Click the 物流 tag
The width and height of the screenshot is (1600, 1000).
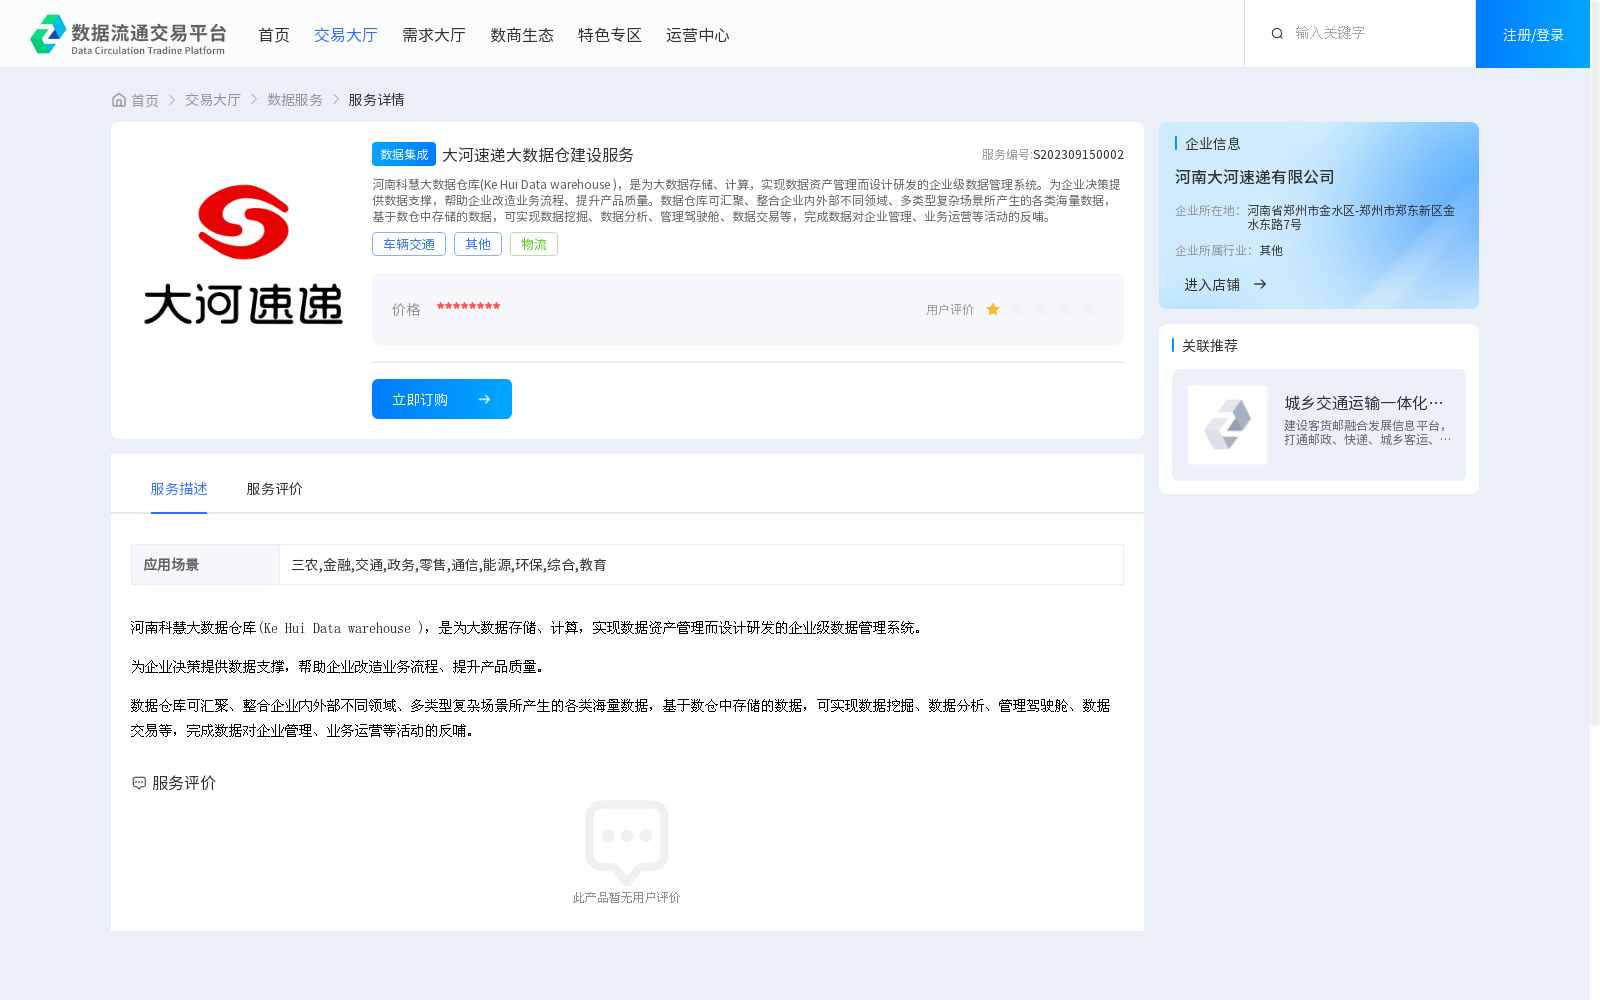pos(534,244)
